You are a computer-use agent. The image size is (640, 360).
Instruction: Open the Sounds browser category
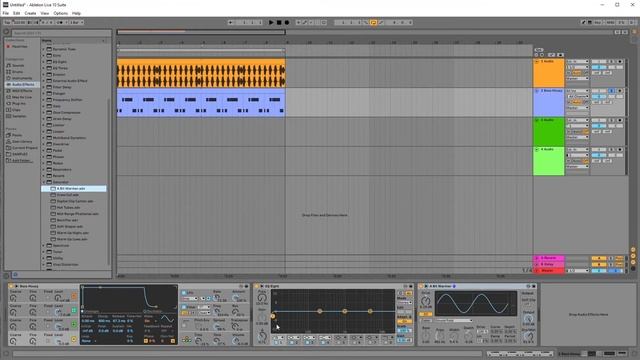(18, 65)
